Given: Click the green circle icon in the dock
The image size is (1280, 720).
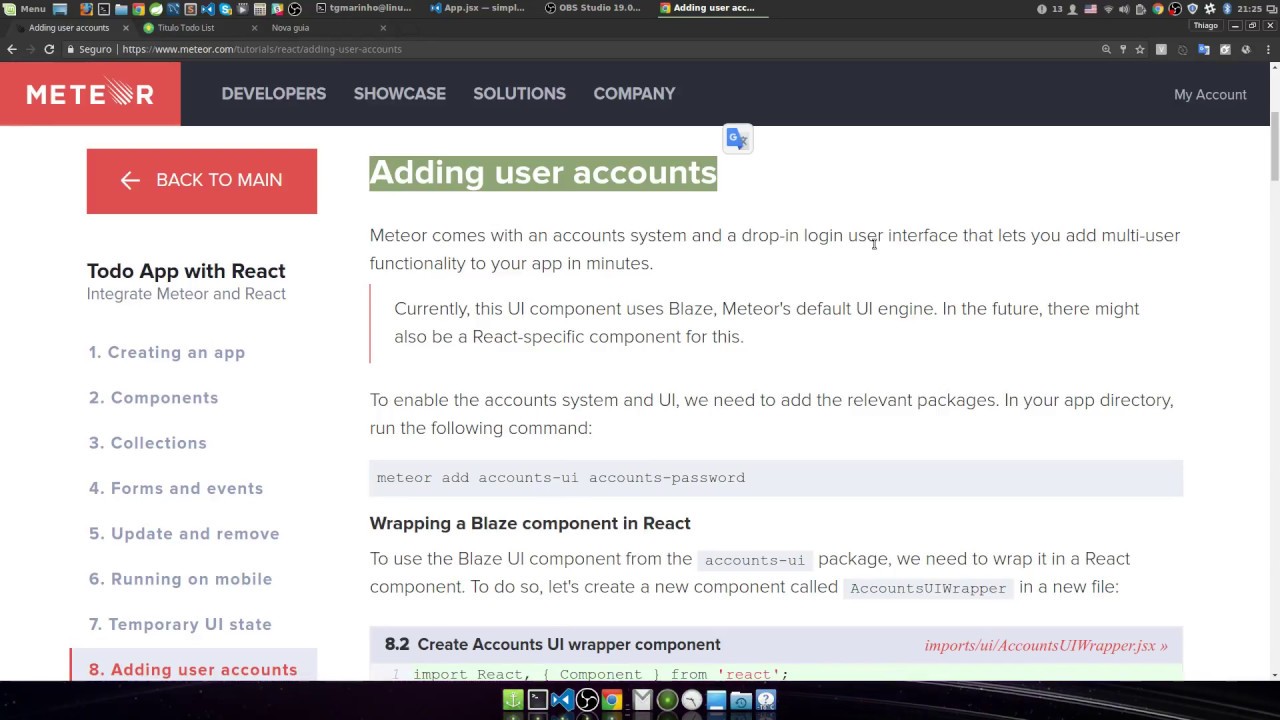Looking at the screenshot, I should [x=667, y=700].
